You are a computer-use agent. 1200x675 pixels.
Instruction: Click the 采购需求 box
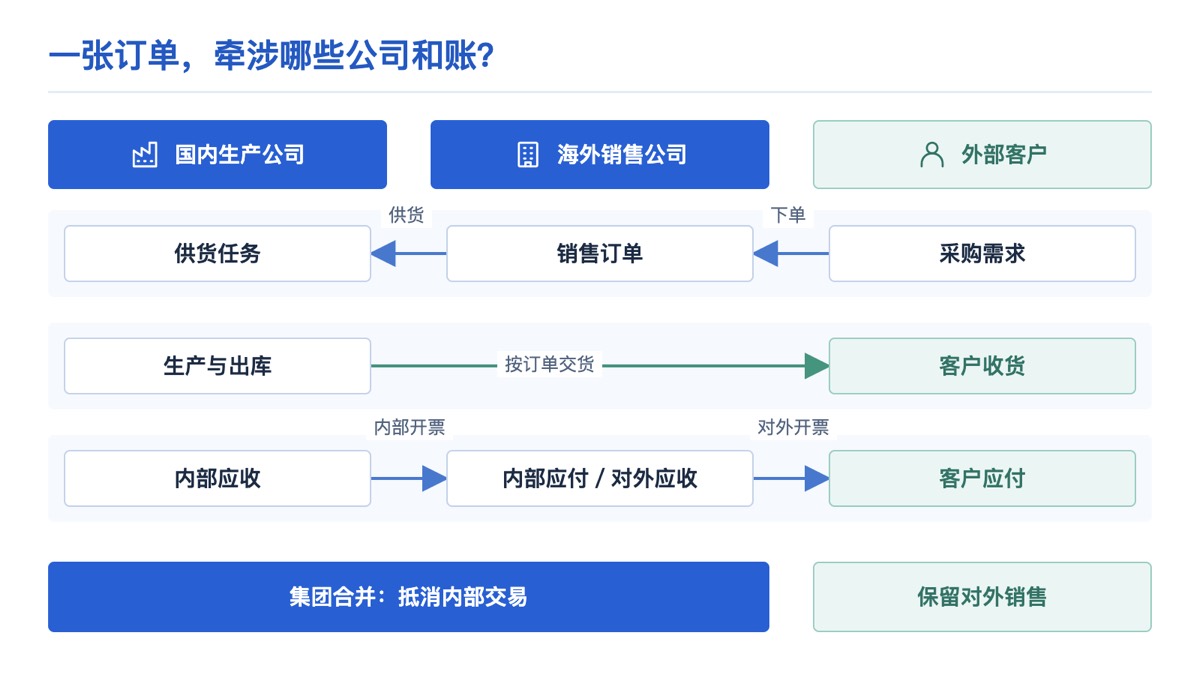coord(982,254)
